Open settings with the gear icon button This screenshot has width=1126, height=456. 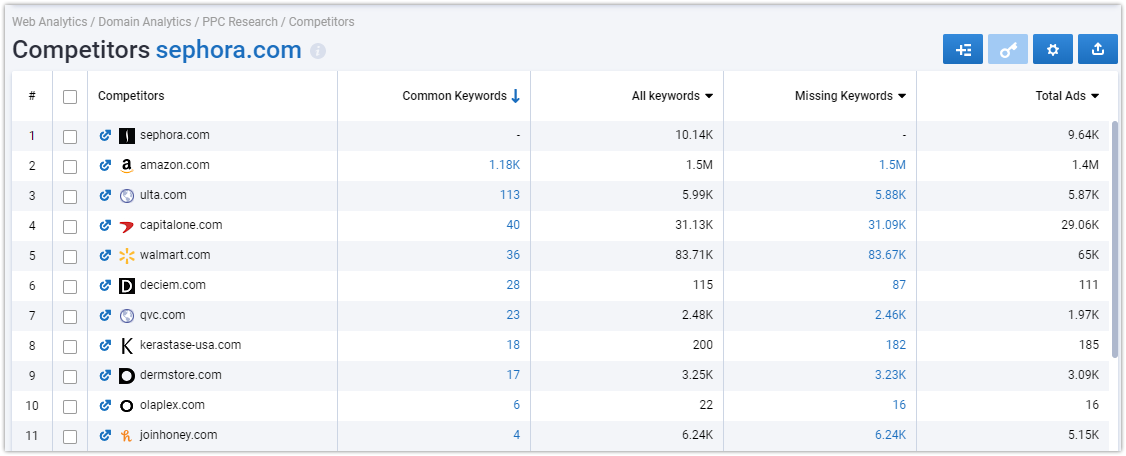pyautogui.click(x=1053, y=50)
